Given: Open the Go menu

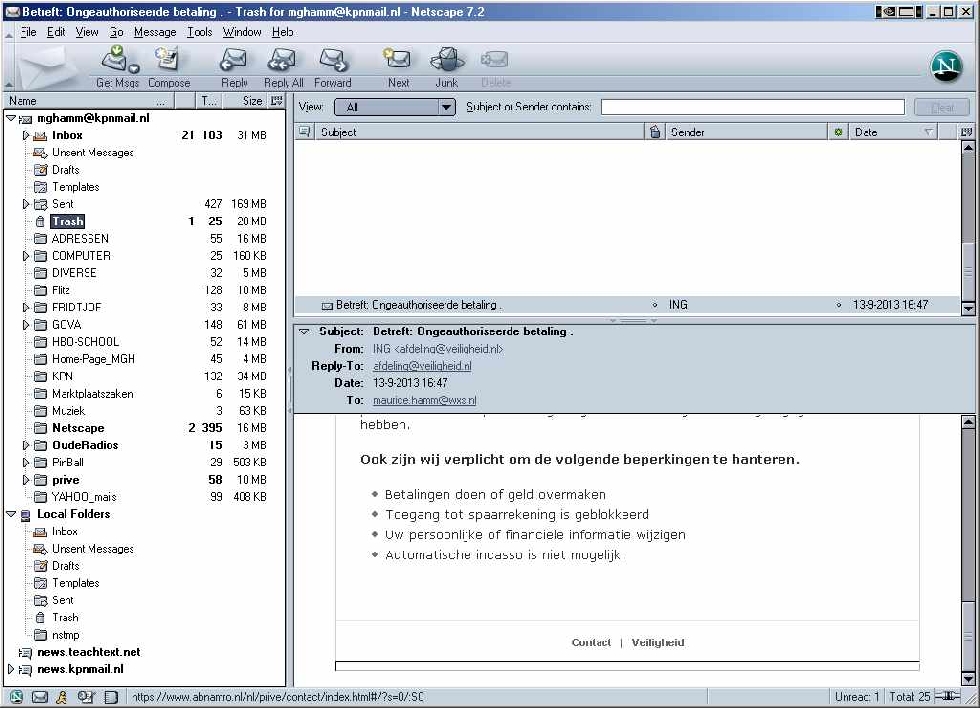Looking at the screenshot, I should coord(116,32).
